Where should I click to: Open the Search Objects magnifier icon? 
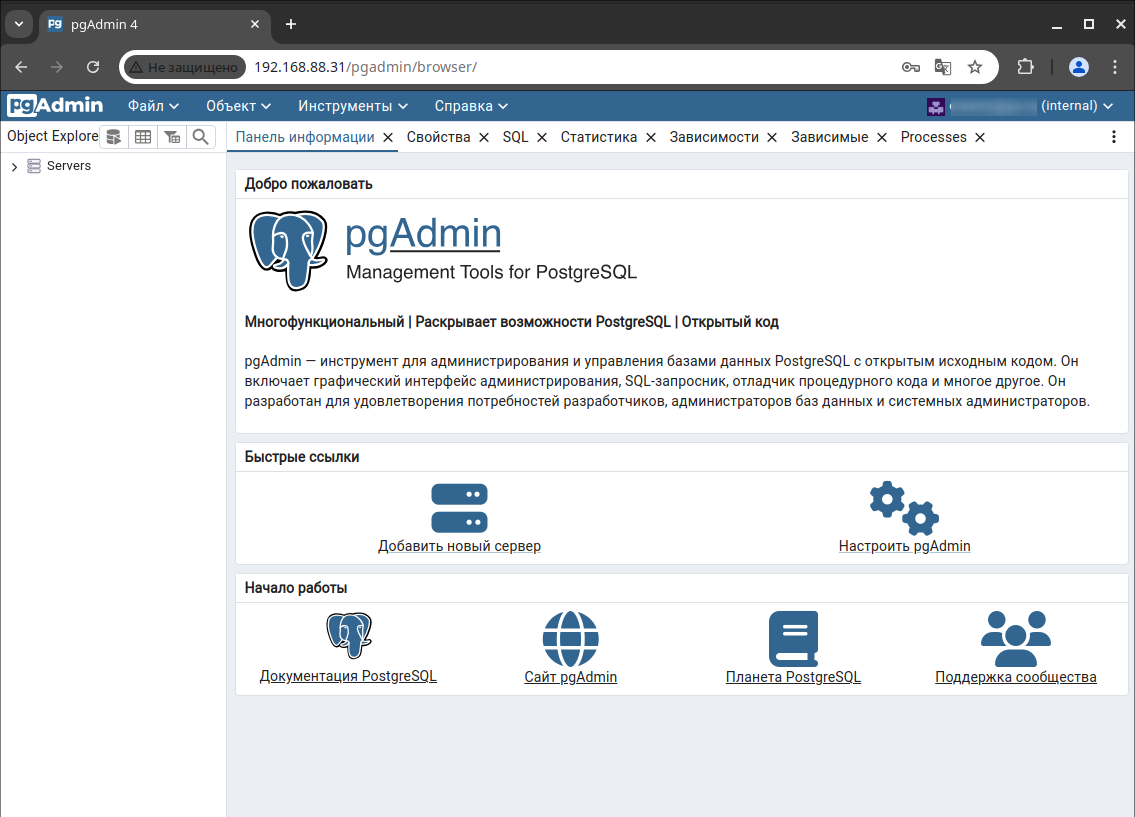pos(201,137)
